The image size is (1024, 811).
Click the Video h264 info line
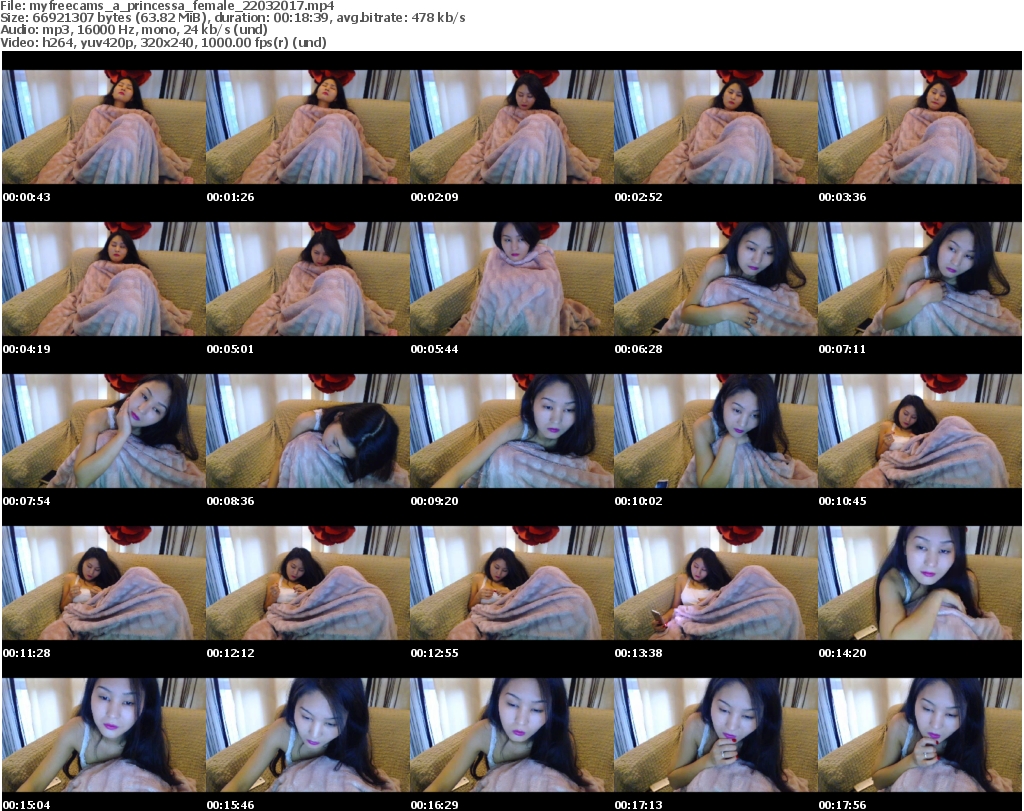point(163,42)
